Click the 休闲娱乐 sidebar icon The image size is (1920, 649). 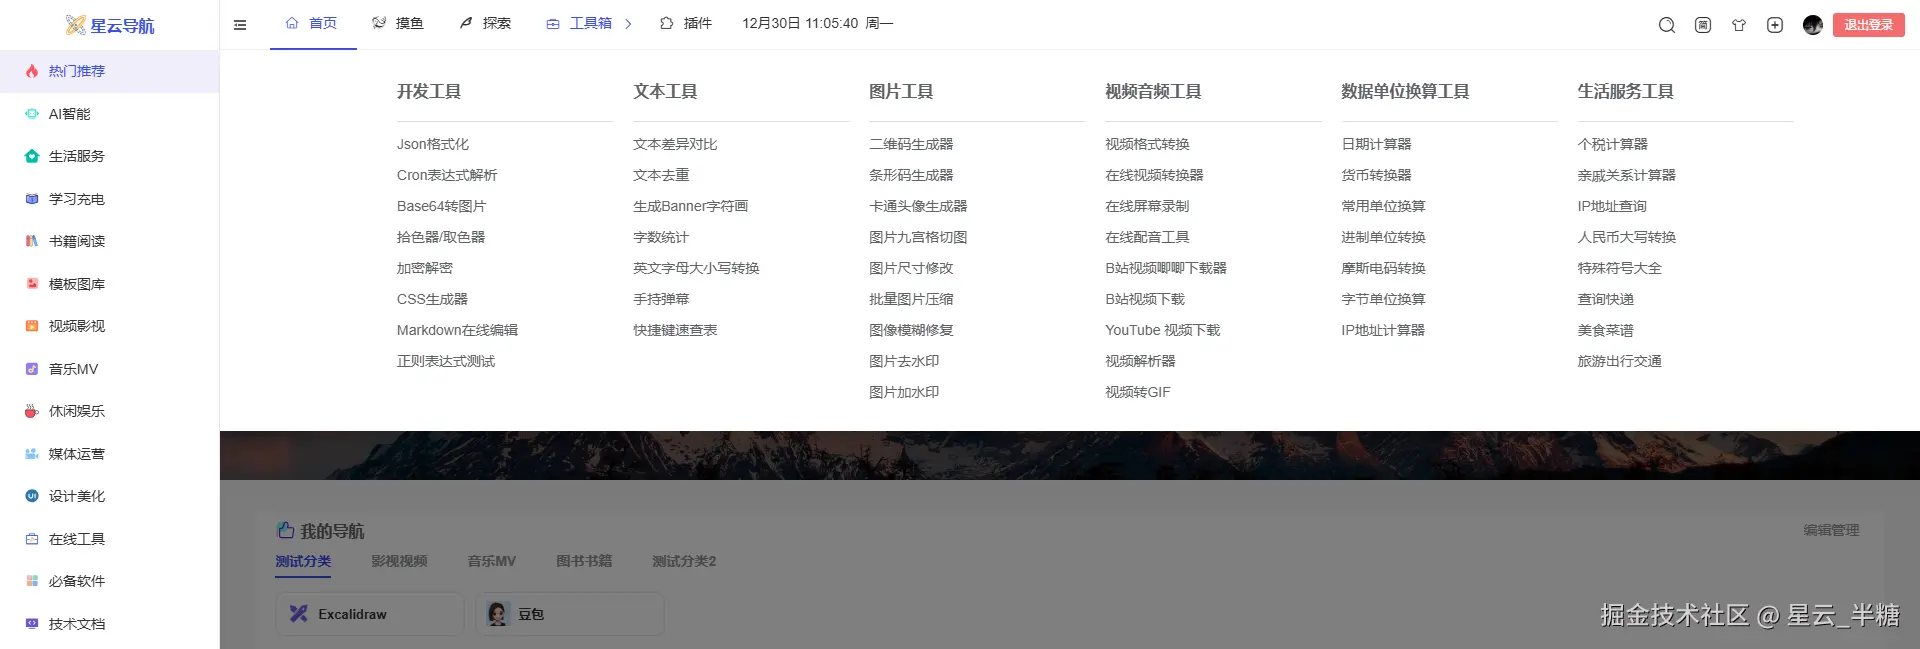coord(32,411)
